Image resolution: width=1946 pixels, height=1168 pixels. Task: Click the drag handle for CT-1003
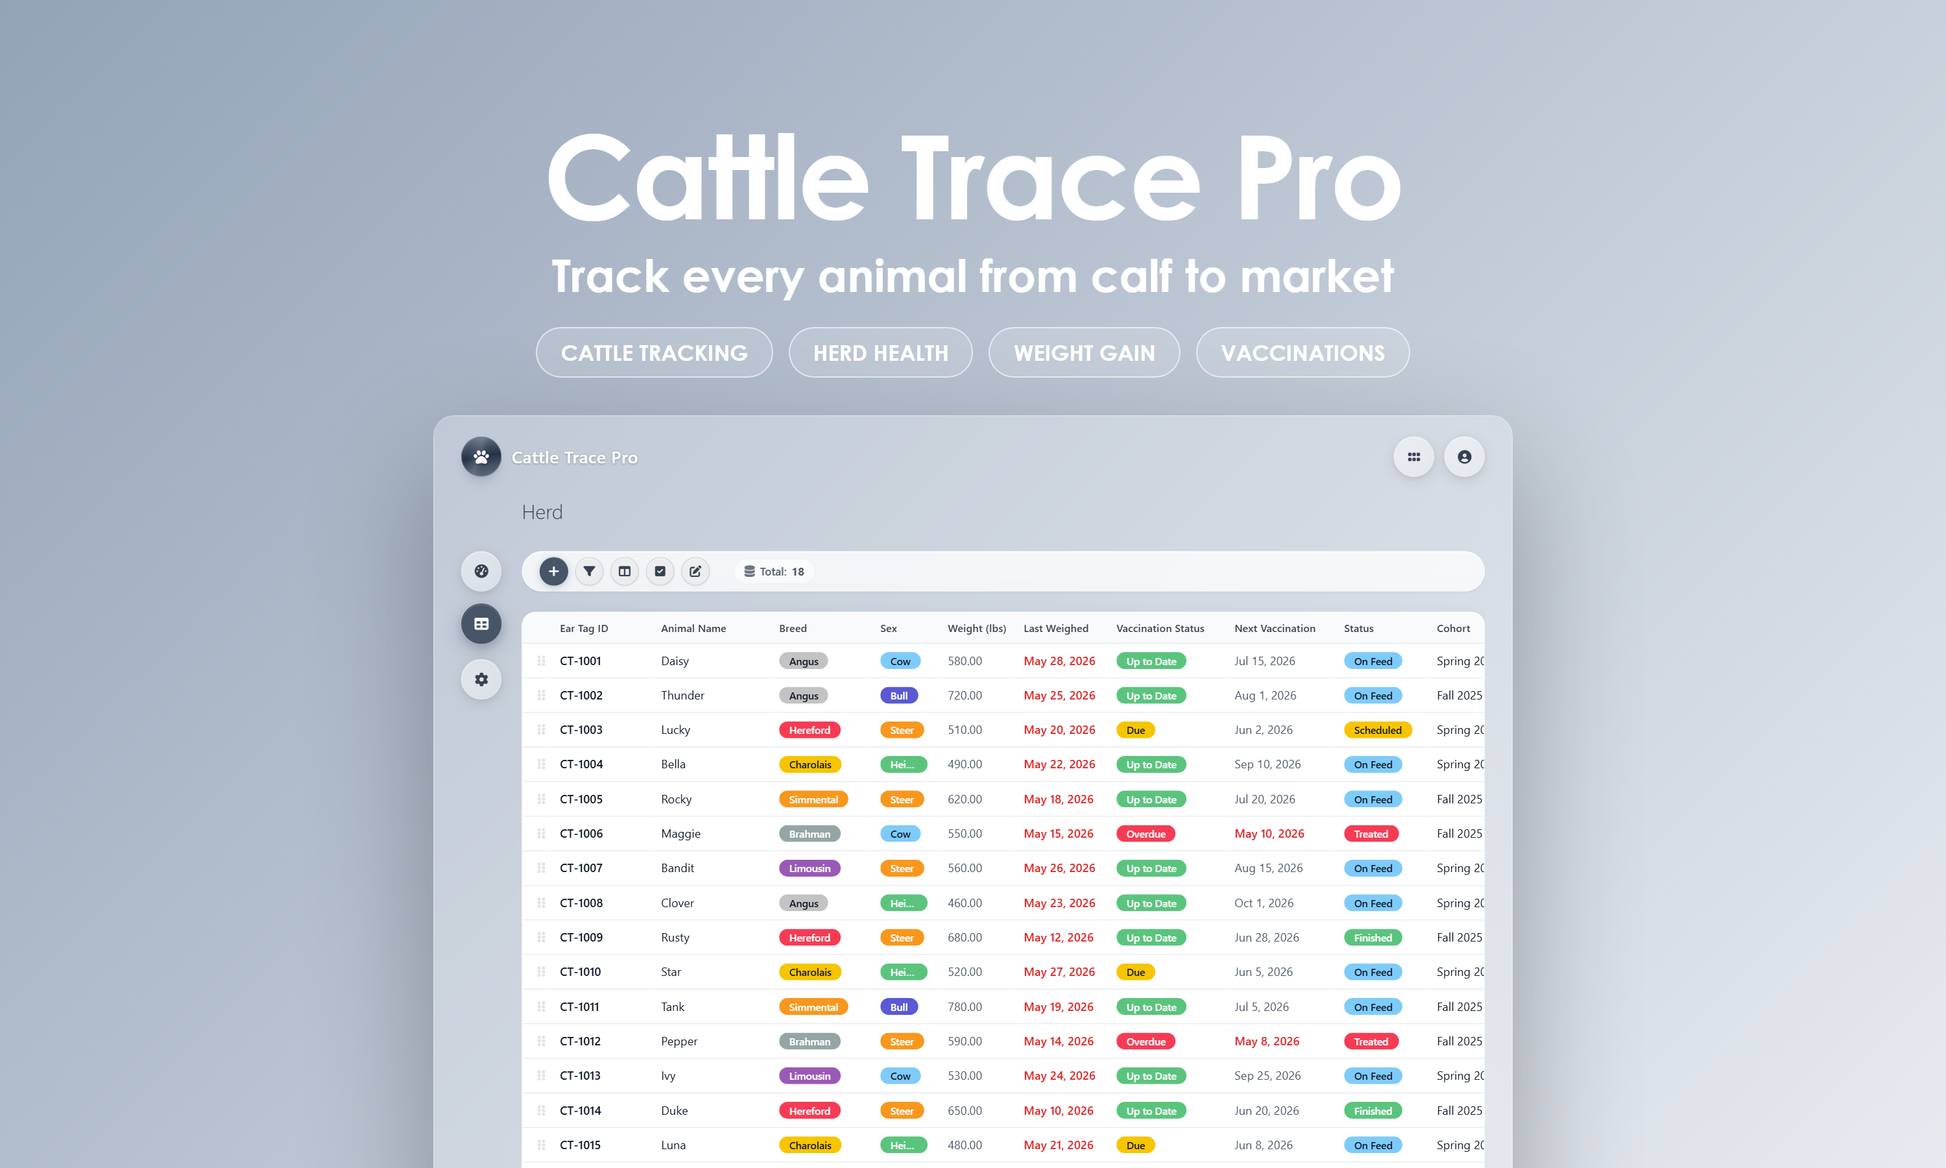541,730
